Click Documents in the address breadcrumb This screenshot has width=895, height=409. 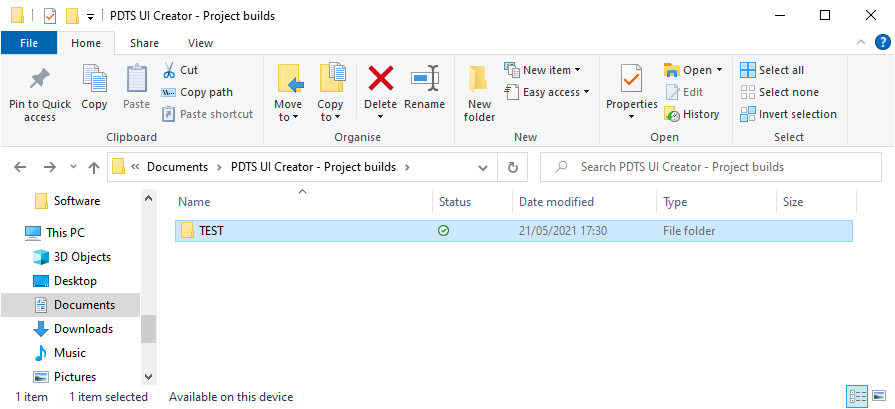[x=178, y=167]
